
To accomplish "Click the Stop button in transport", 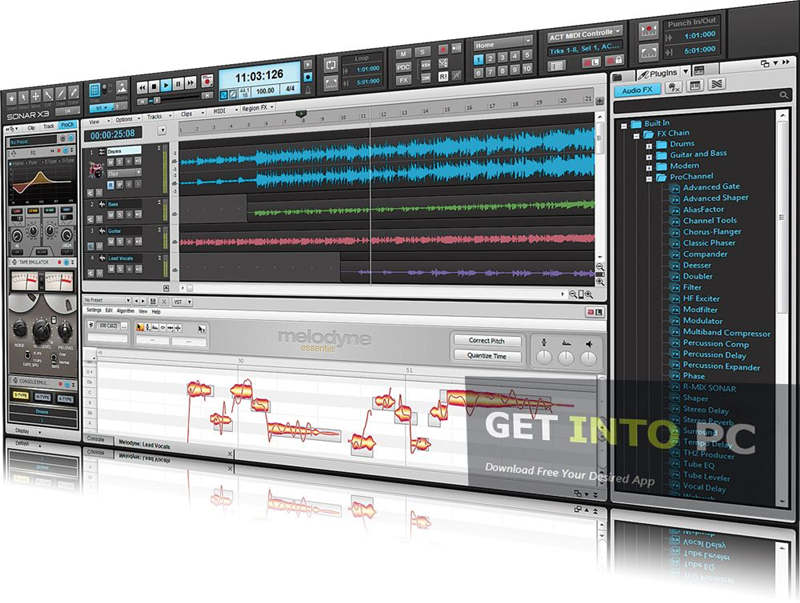I will 154,86.
